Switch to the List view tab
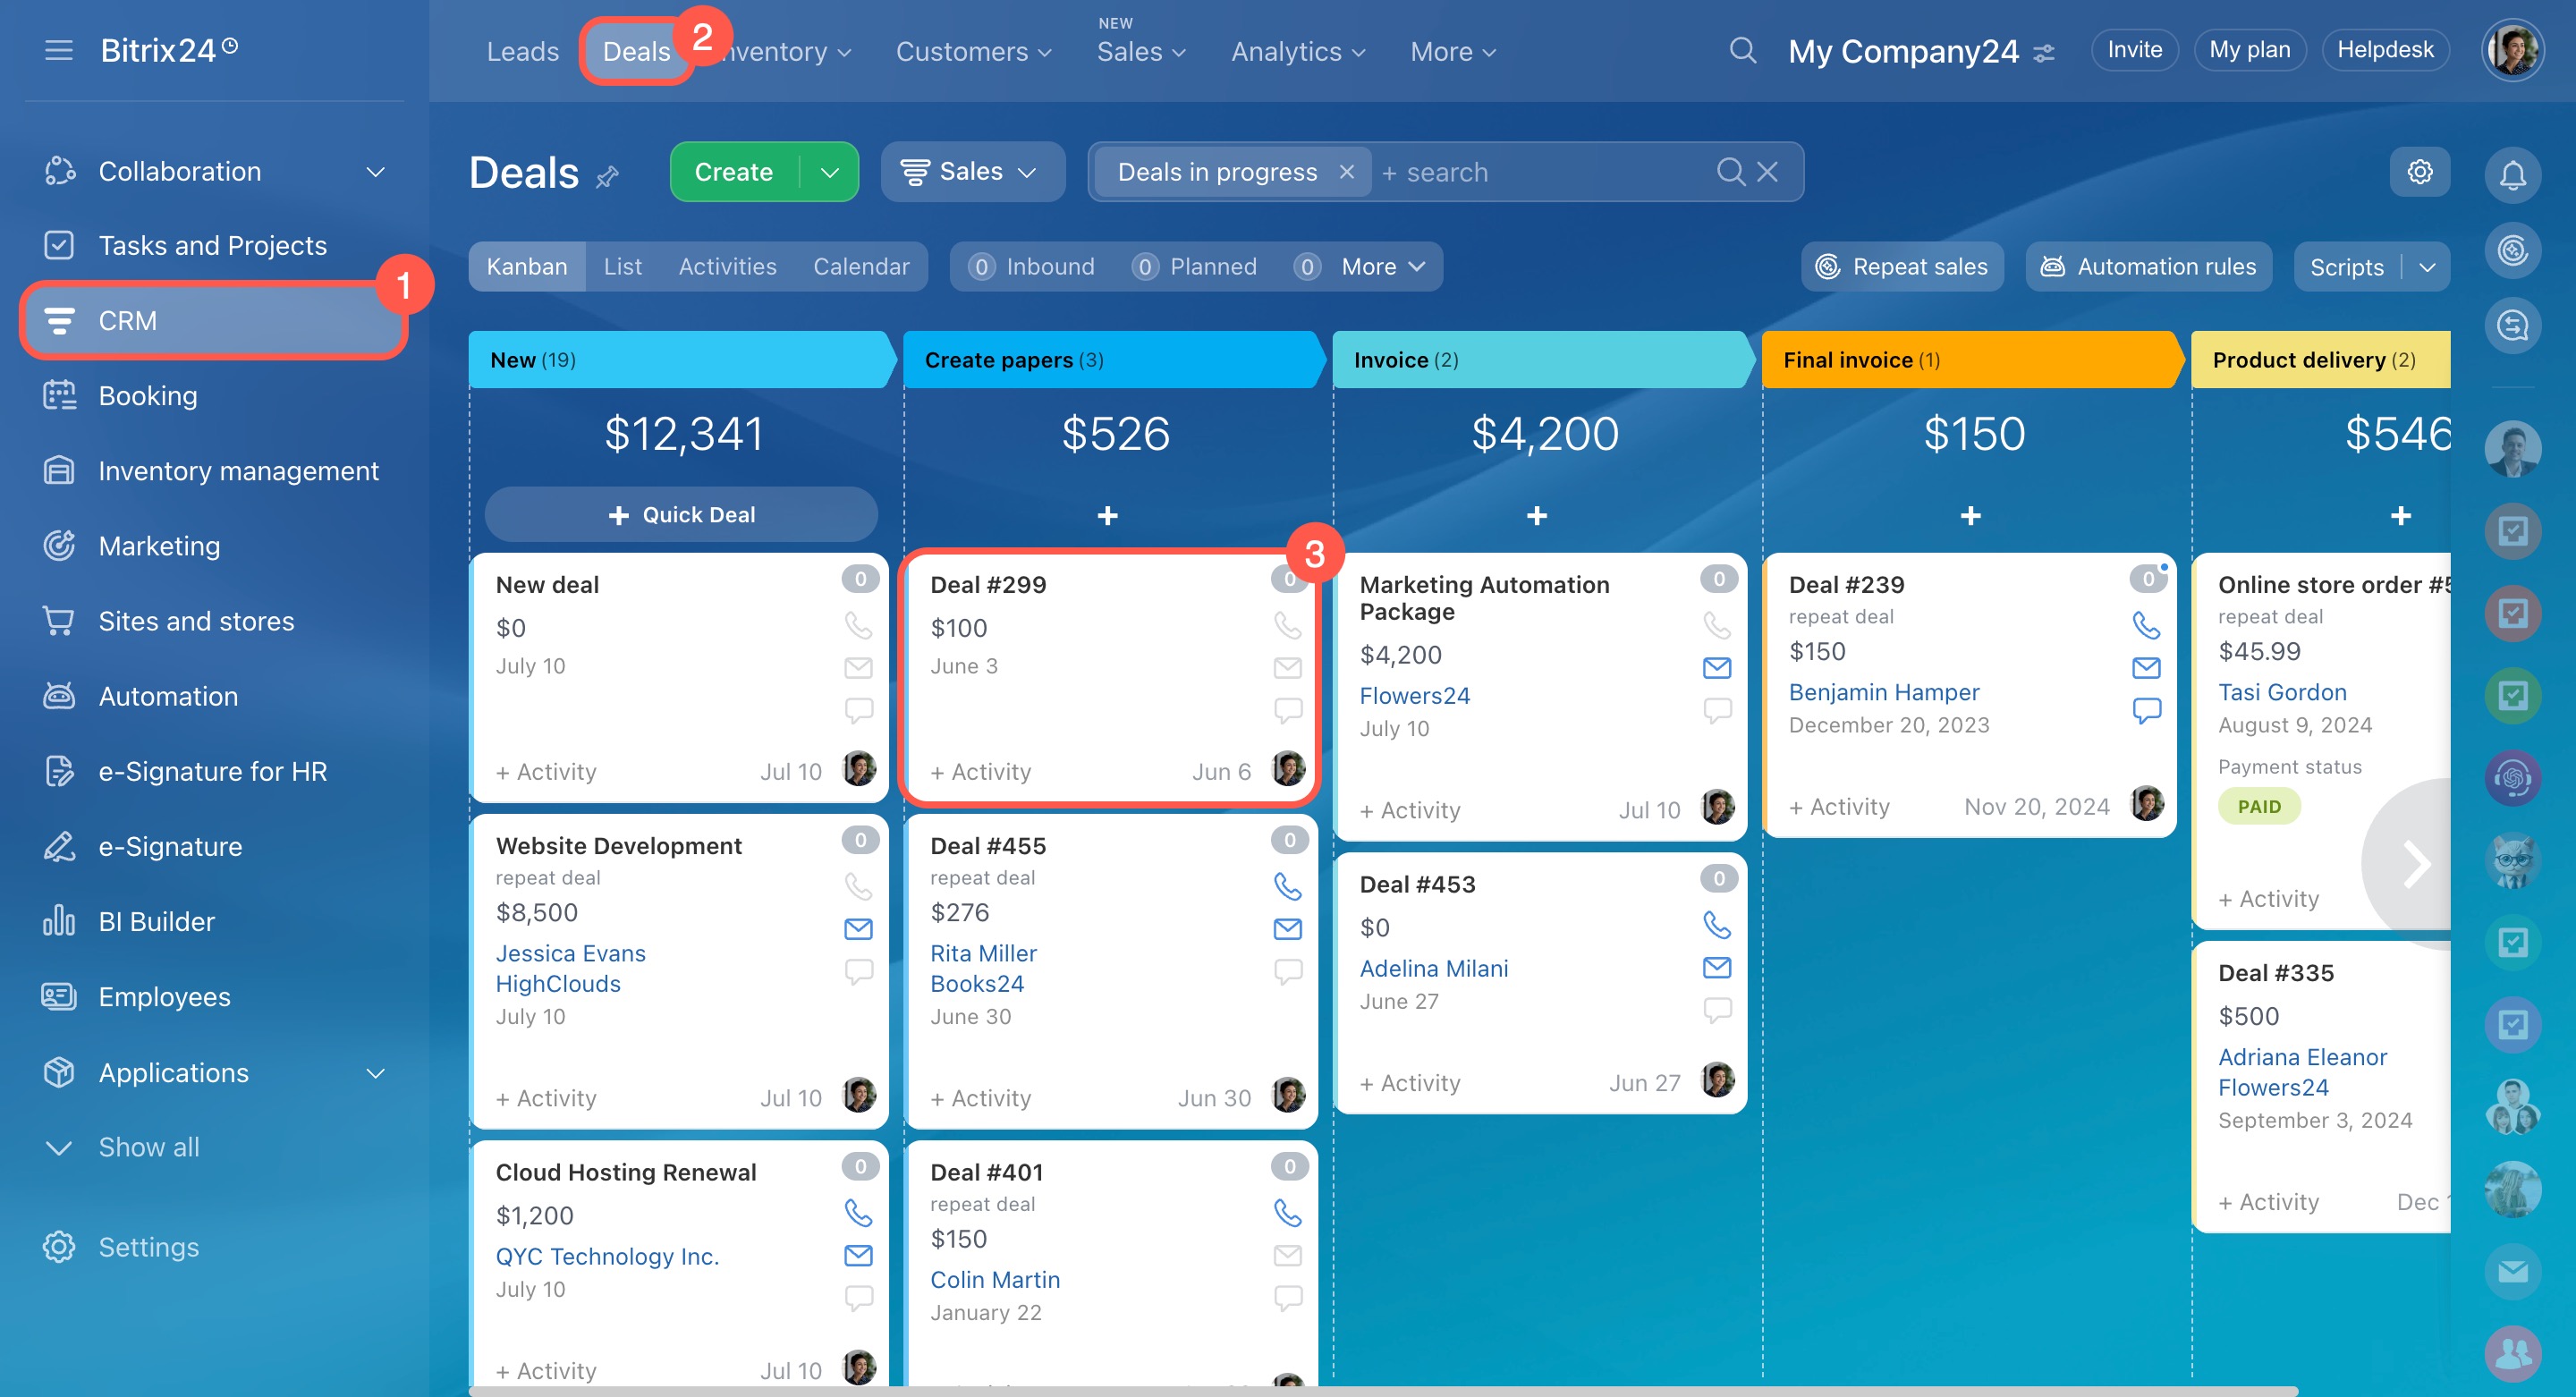Viewport: 2576px width, 1397px height. [x=622, y=267]
